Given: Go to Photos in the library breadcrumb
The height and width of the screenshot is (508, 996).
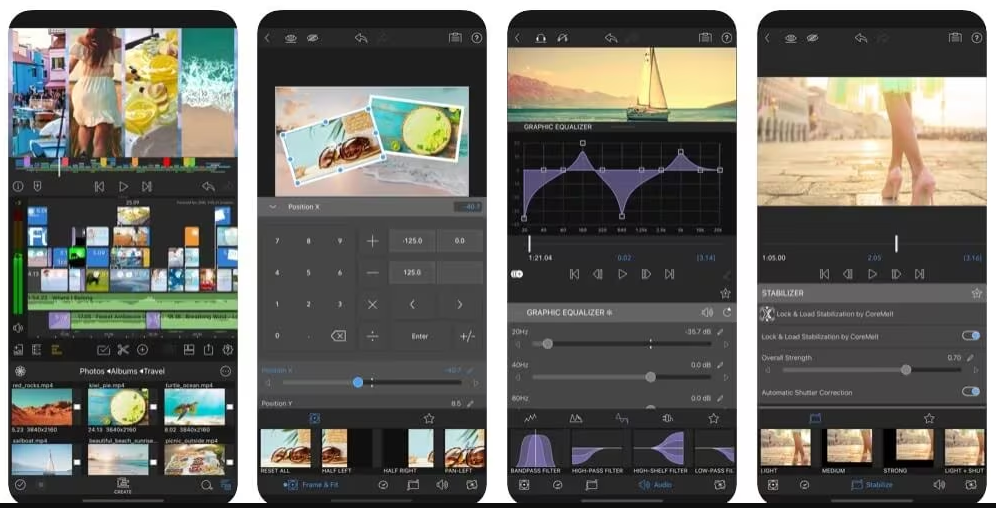Looking at the screenshot, I should pyautogui.click(x=92, y=371).
